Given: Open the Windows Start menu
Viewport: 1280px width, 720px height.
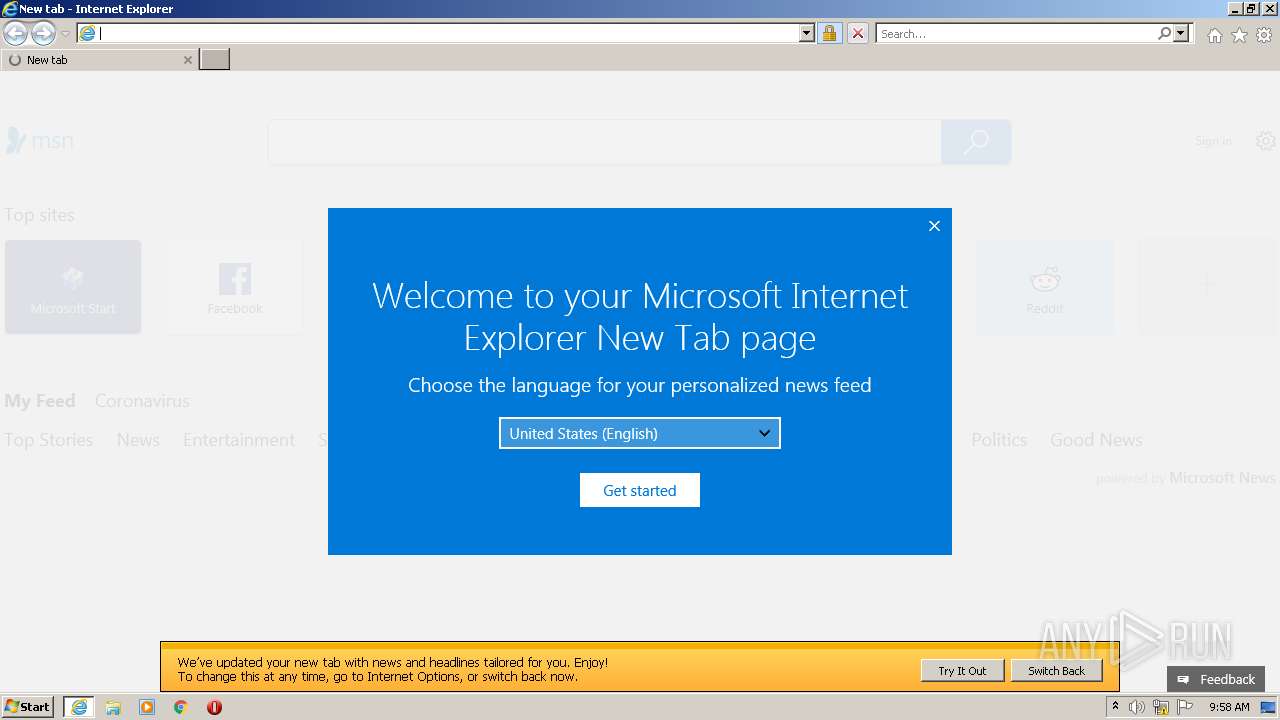Looking at the screenshot, I should (28, 707).
